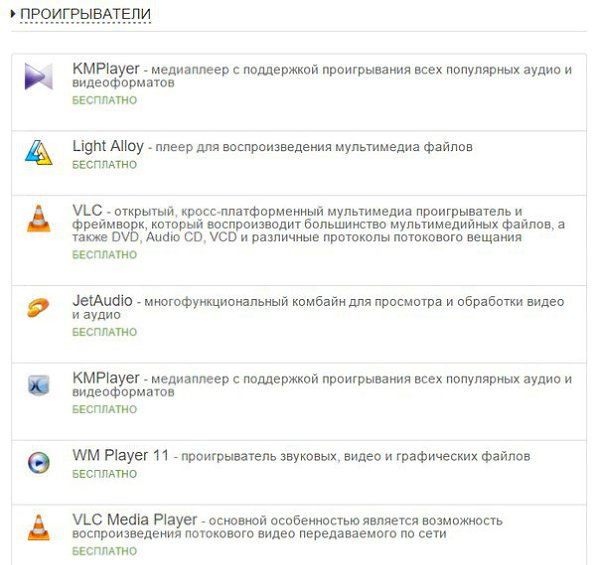Viewport: 600px width, 565px height.
Task: Click the blue KMPlayer icon in fifth row
Action: (39, 385)
